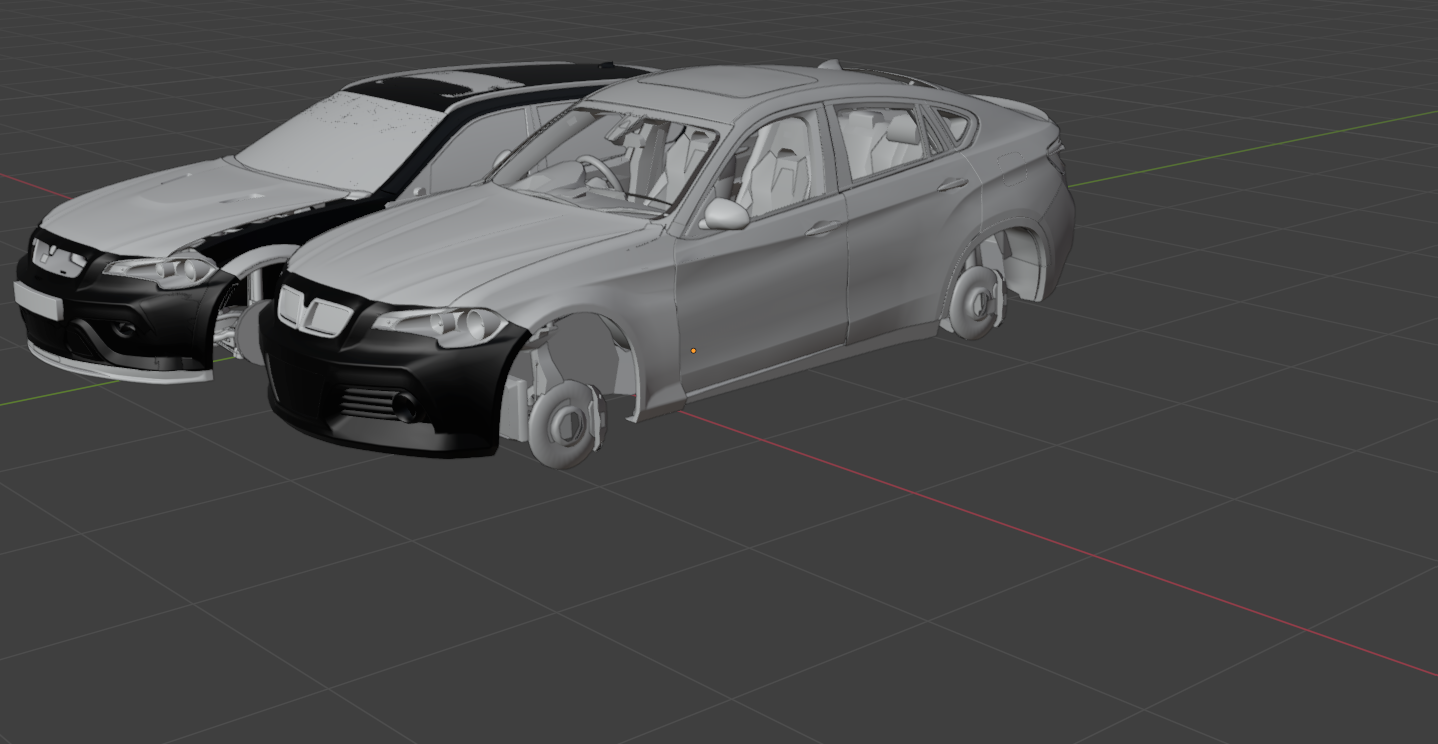Click the gray car's rear door handle
The width and height of the screenshot is (1438, 744).
952,184
